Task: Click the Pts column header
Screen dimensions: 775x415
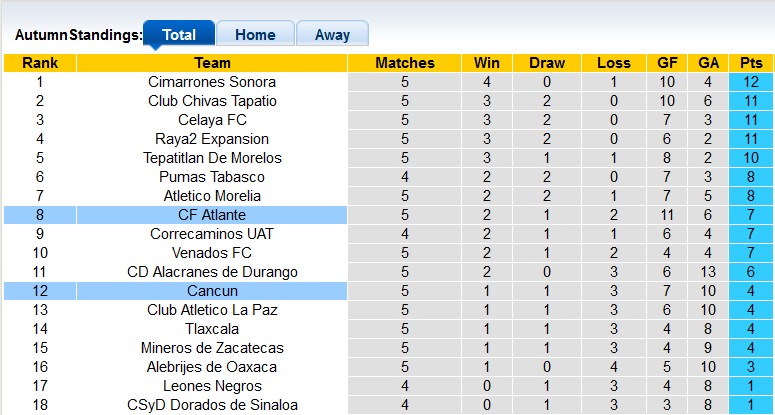Action: coord(751,63)
